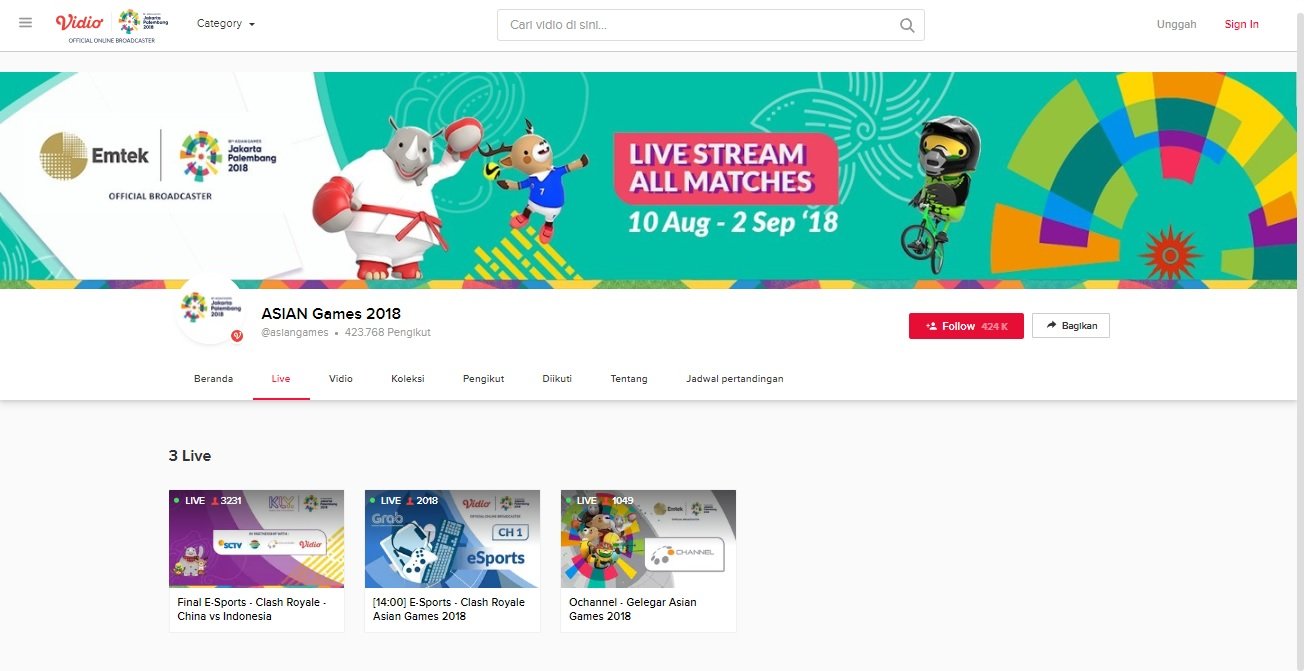This screenshot has height=671, width=1304.
Task: Click the '3 Live' heading
Action: point(190,456)
